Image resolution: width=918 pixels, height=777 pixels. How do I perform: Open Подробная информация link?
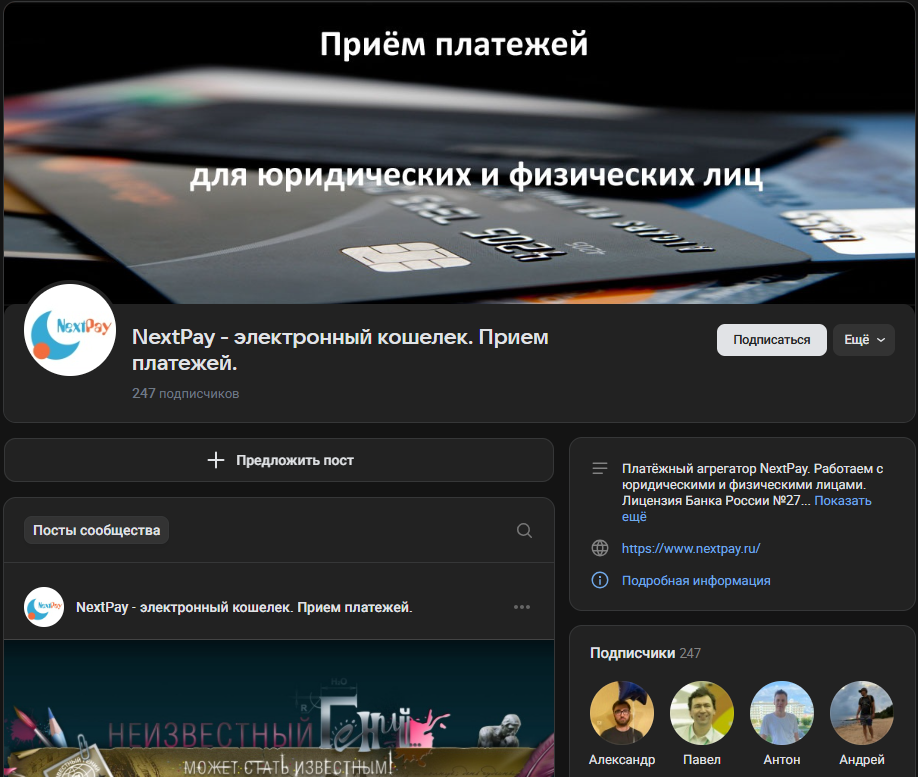(x=696, y=580)
